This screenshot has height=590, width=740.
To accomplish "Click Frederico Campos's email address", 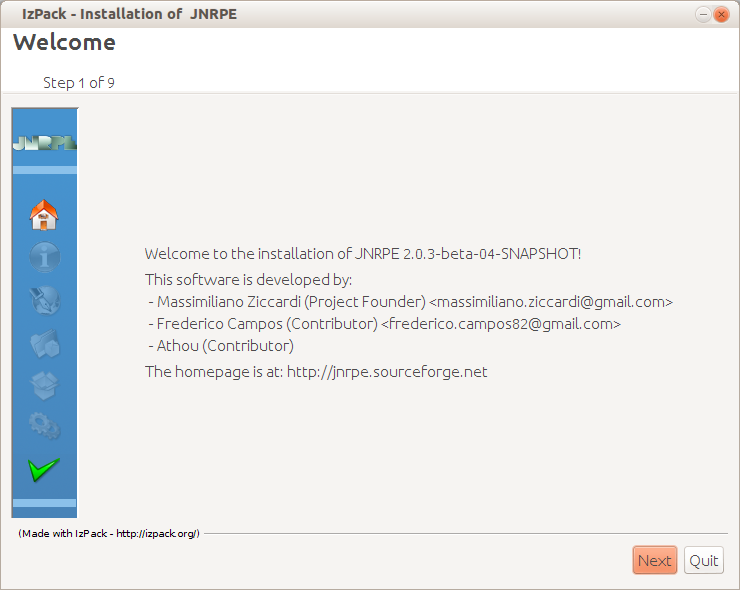I will tap(501, 324).
